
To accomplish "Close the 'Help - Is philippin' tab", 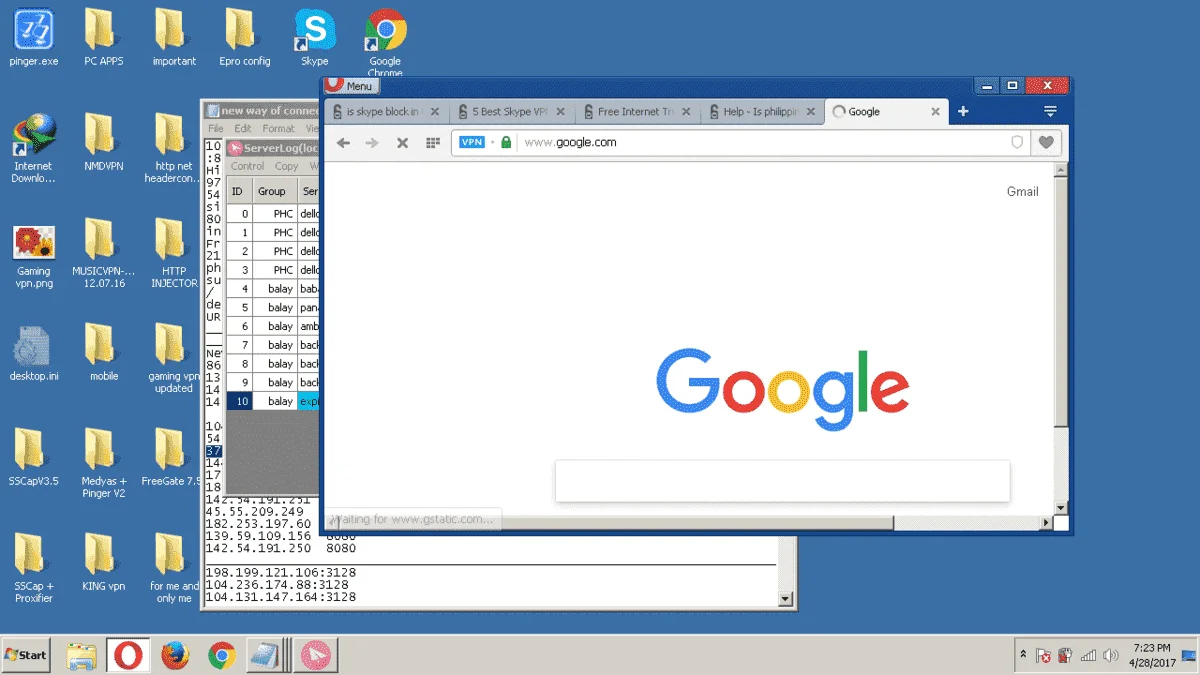I will pyautogui.click(x=811, y=112).
